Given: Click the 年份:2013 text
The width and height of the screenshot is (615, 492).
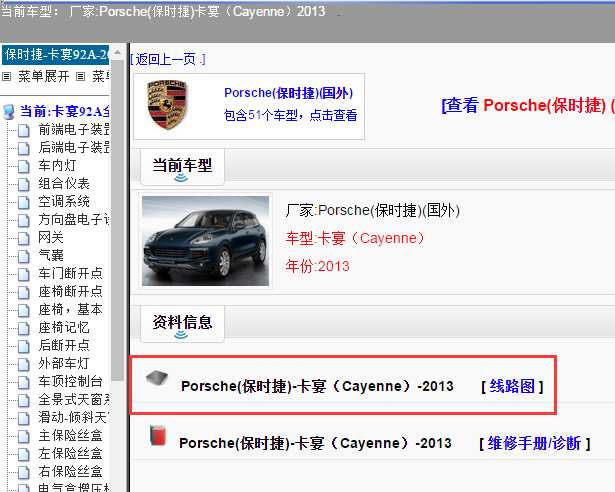Looking at the screenshot, I should click(318, 266).
